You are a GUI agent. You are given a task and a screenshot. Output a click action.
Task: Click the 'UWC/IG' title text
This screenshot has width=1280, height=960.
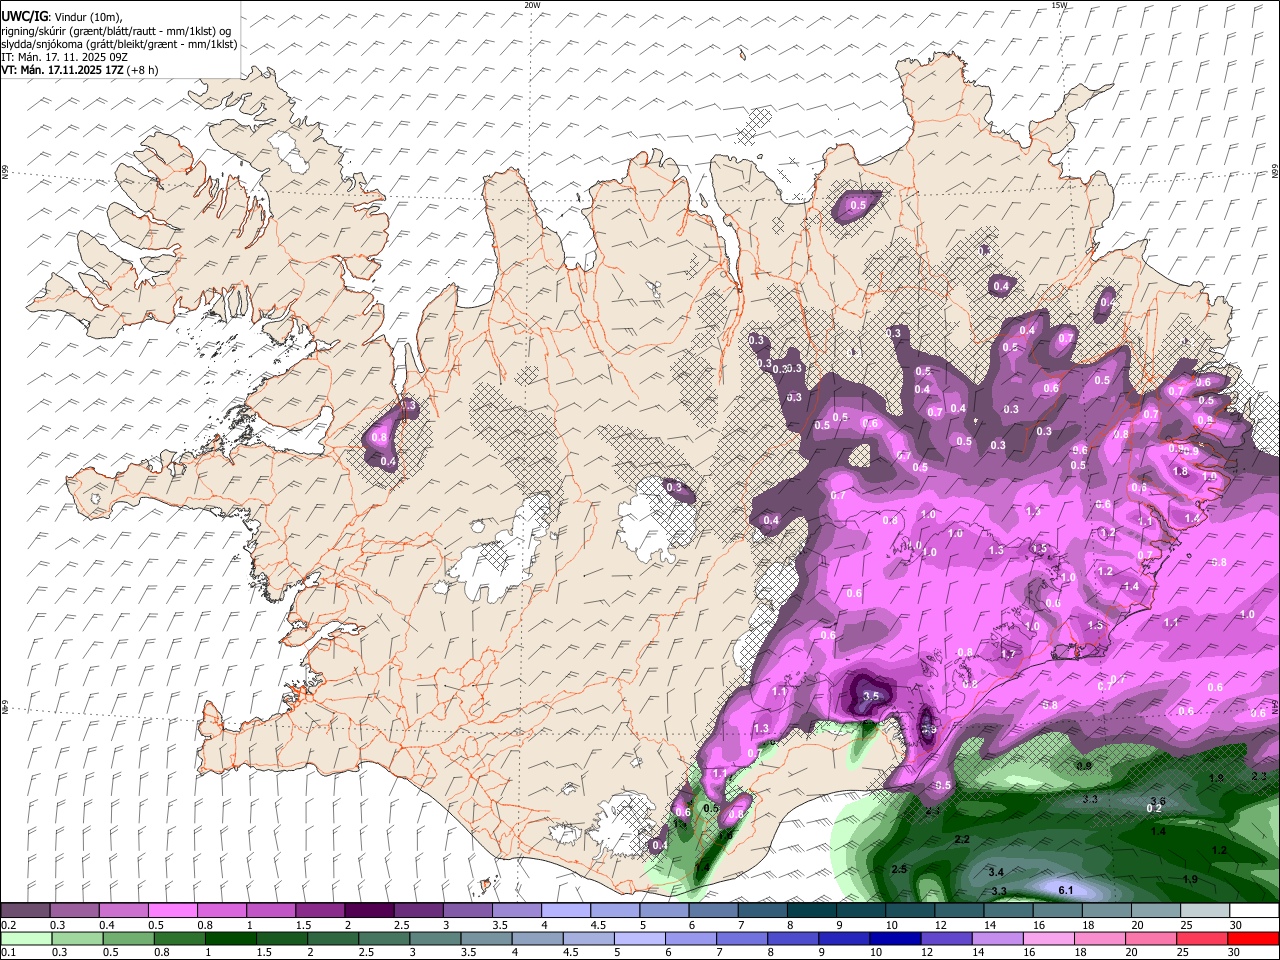[23, 17]
